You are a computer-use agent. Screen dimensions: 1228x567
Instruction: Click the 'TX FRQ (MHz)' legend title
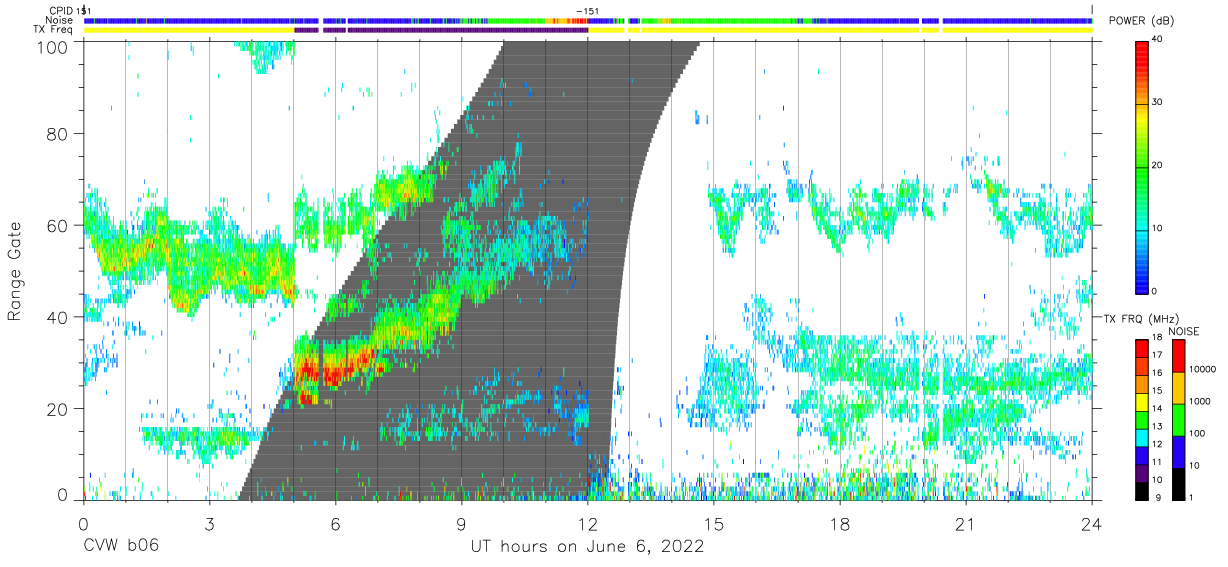[x=1141, y=318]
